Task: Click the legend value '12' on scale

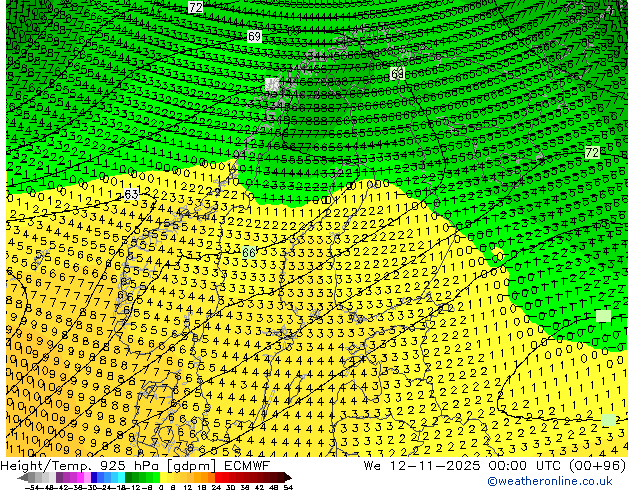Action: click(x=188, y=487)
